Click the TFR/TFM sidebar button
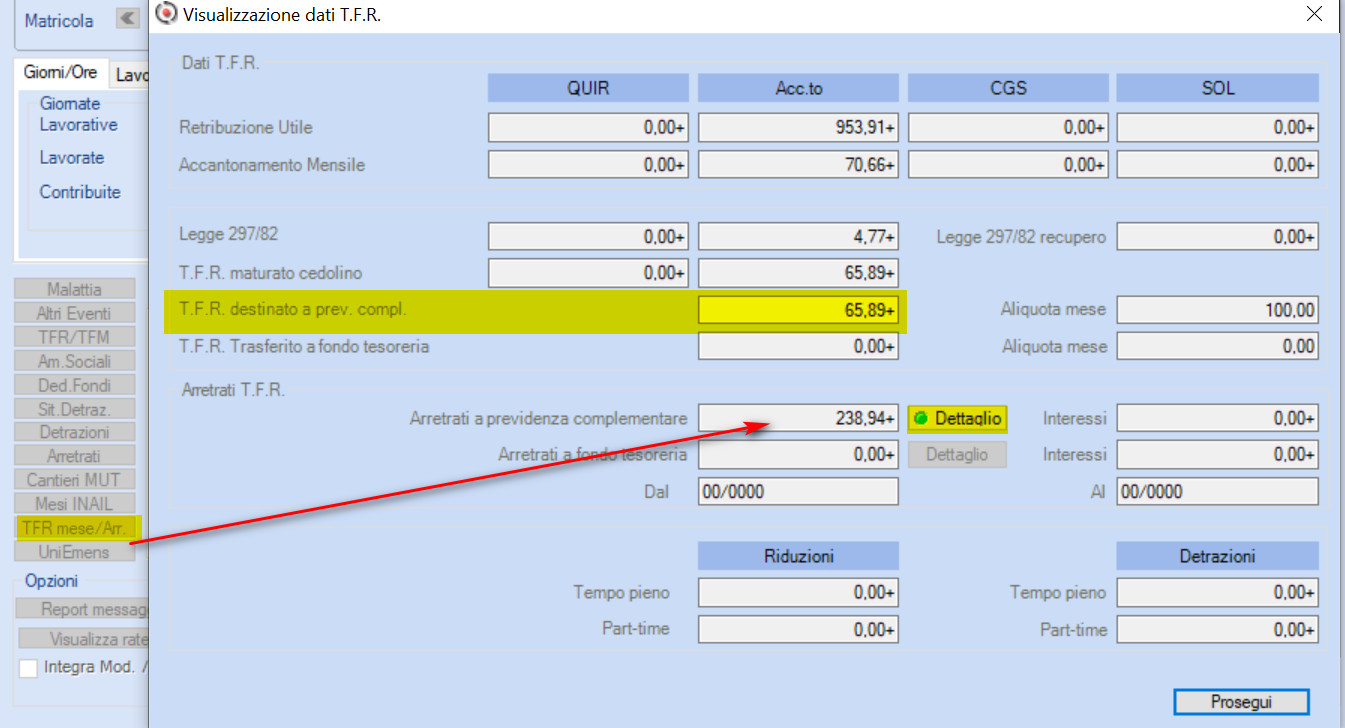The height and width of the screenshot is (728, 1345). 75,337
